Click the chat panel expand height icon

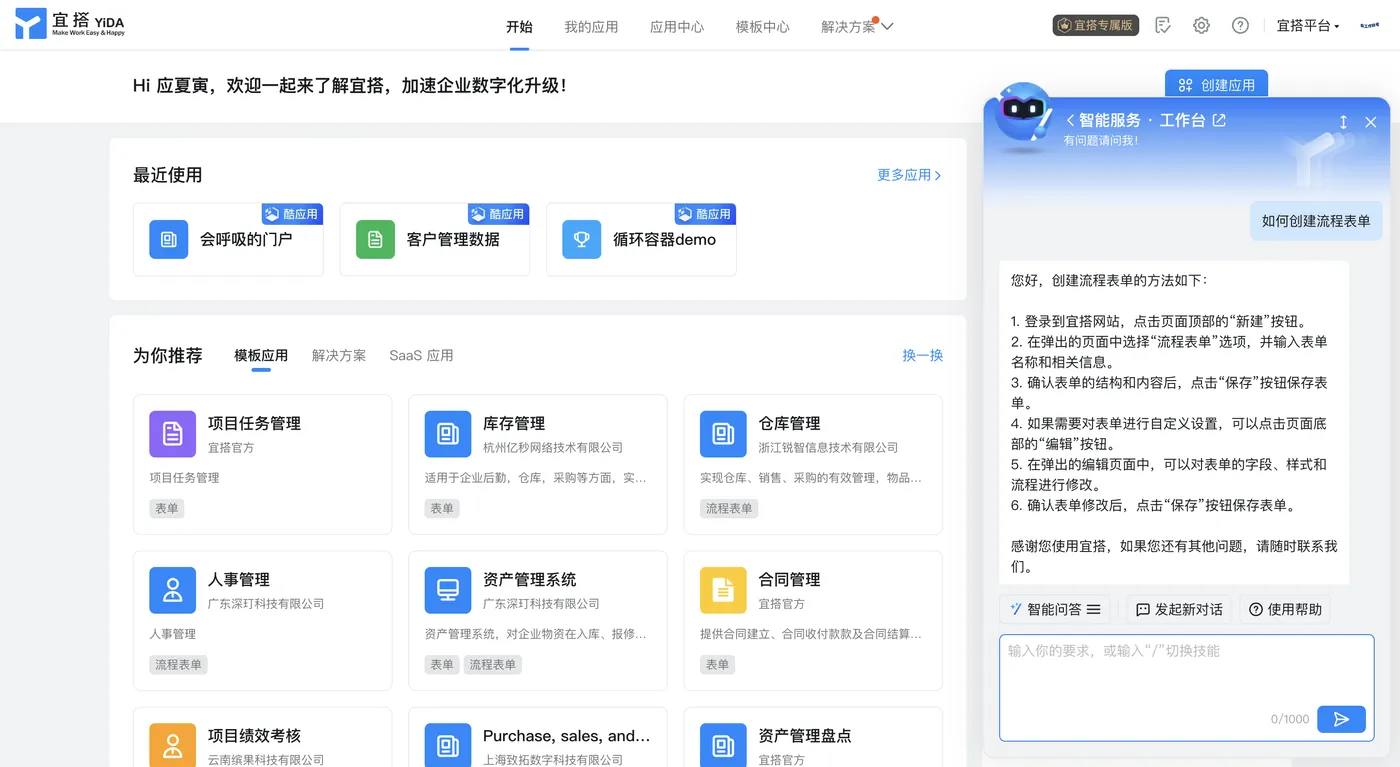point(1343,122)
